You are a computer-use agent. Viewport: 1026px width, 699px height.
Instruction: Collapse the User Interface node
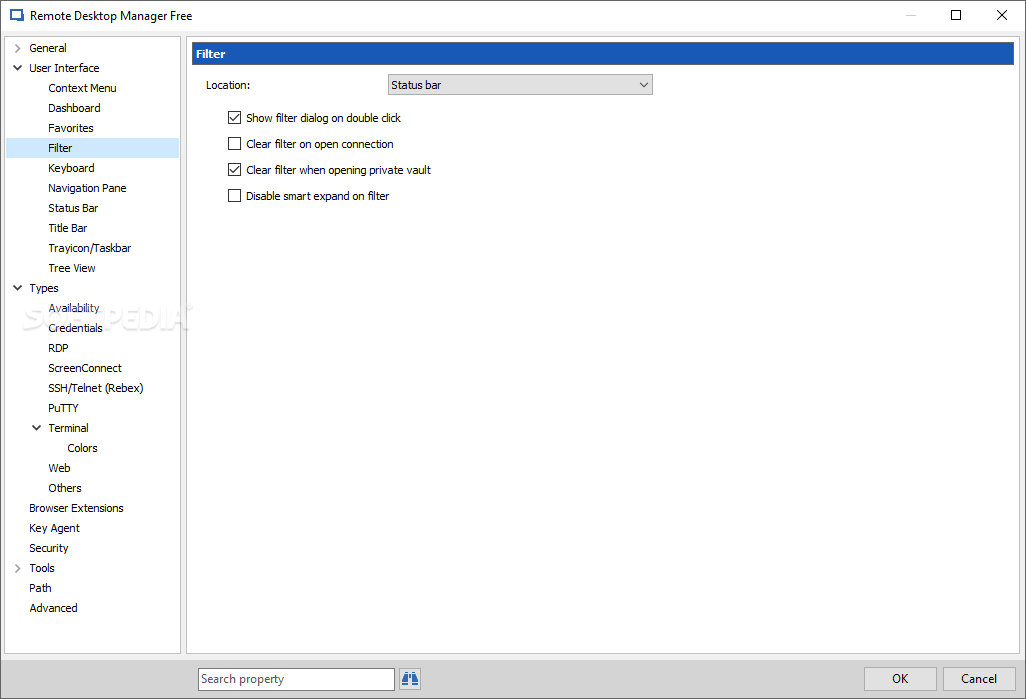18,67
